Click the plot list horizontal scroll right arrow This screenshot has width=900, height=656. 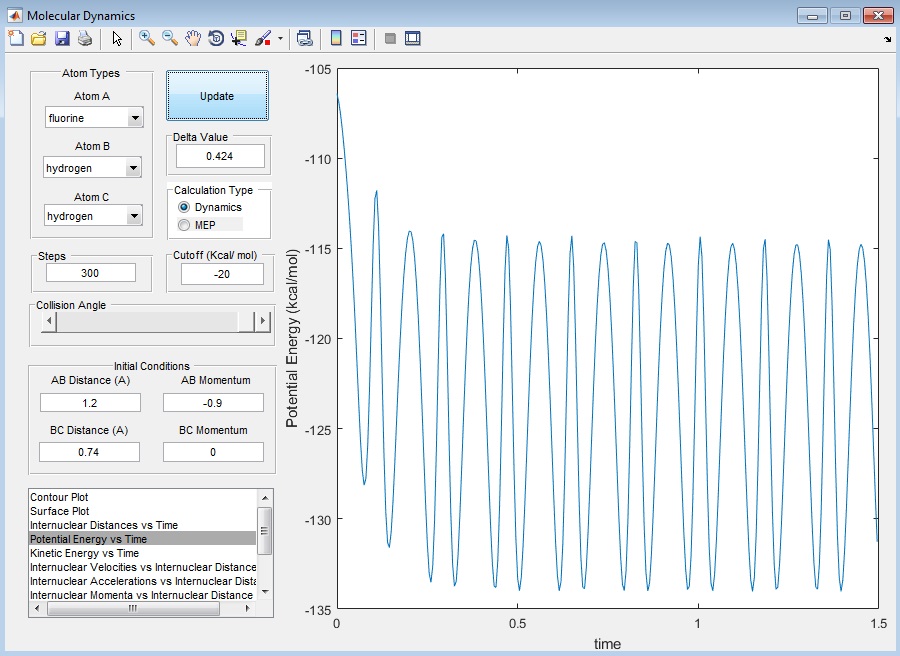coord(248,608)
